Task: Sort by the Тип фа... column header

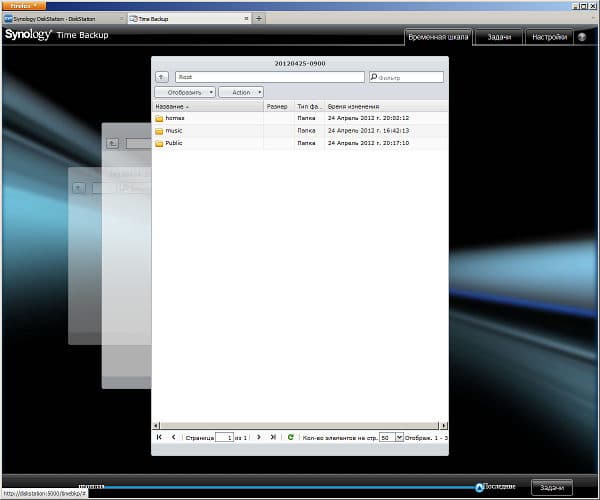Action: 309,106
